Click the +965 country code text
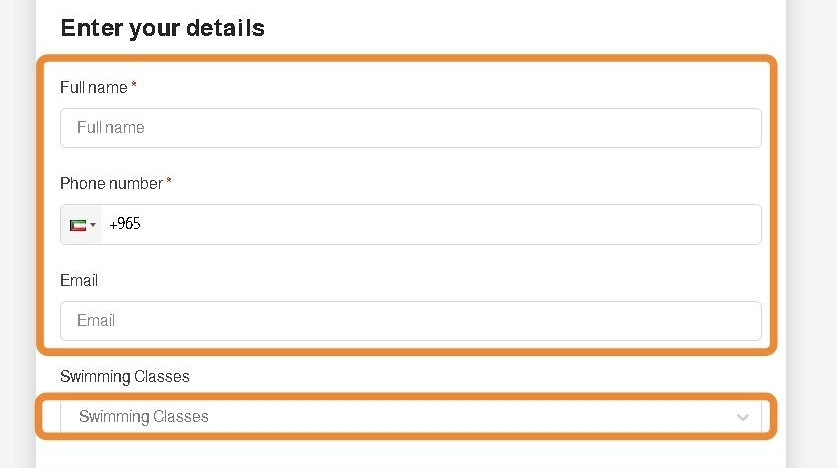This screenshot has width=837, height=468. point(125,225)
